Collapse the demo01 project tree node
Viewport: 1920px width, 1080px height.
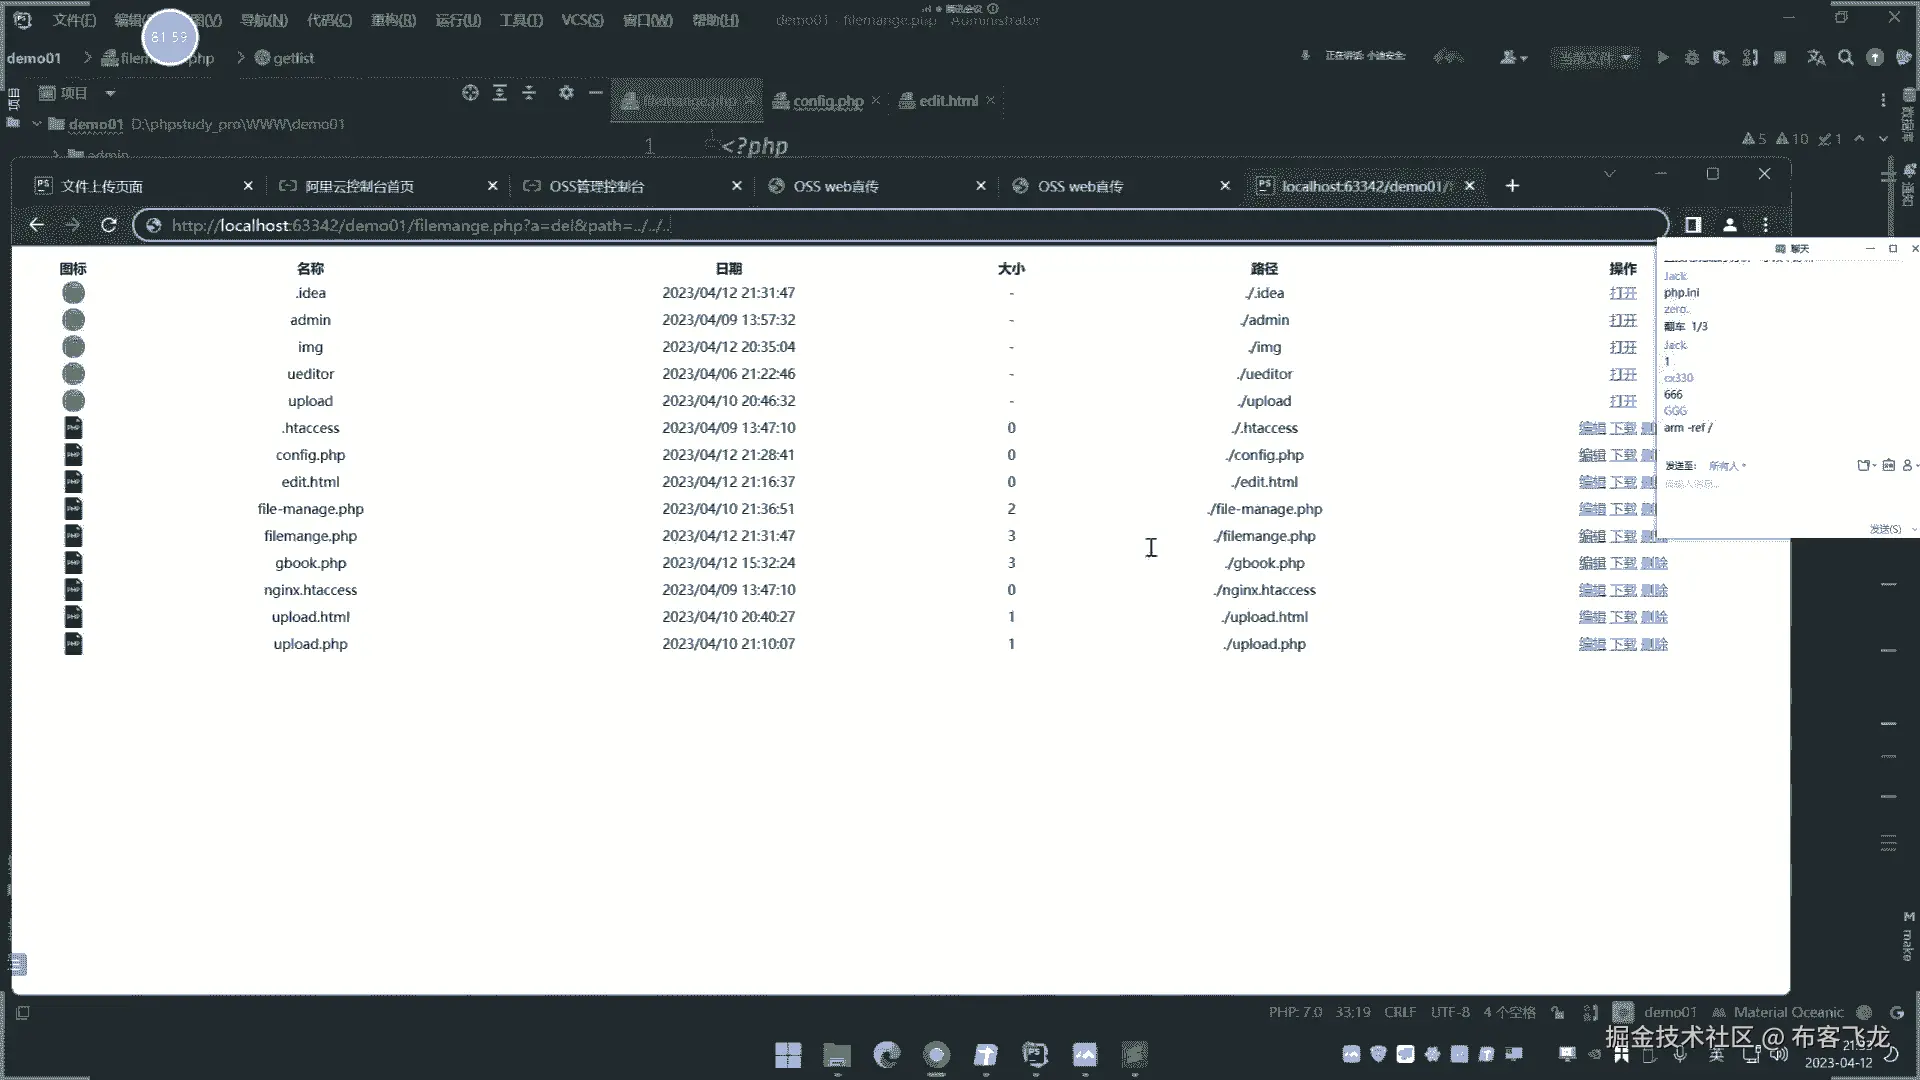pos(37,124)
